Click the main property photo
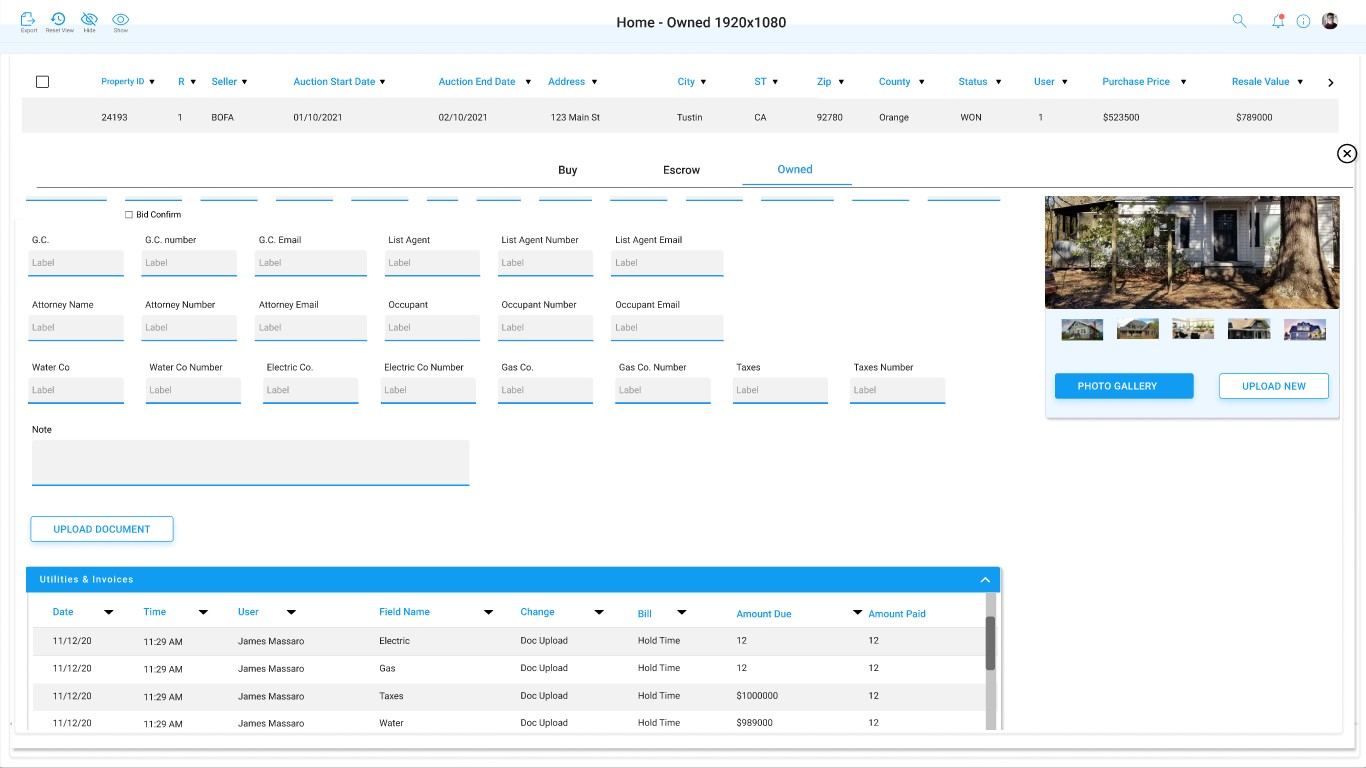1366x768 pixels. tap(1192, 252)
